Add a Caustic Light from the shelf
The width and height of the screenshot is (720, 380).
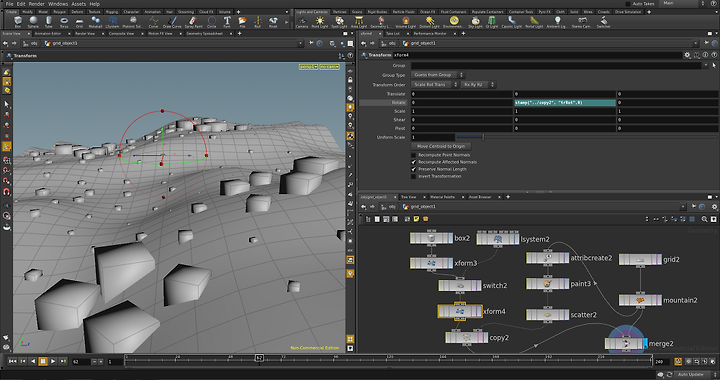[x=512, y=22]
